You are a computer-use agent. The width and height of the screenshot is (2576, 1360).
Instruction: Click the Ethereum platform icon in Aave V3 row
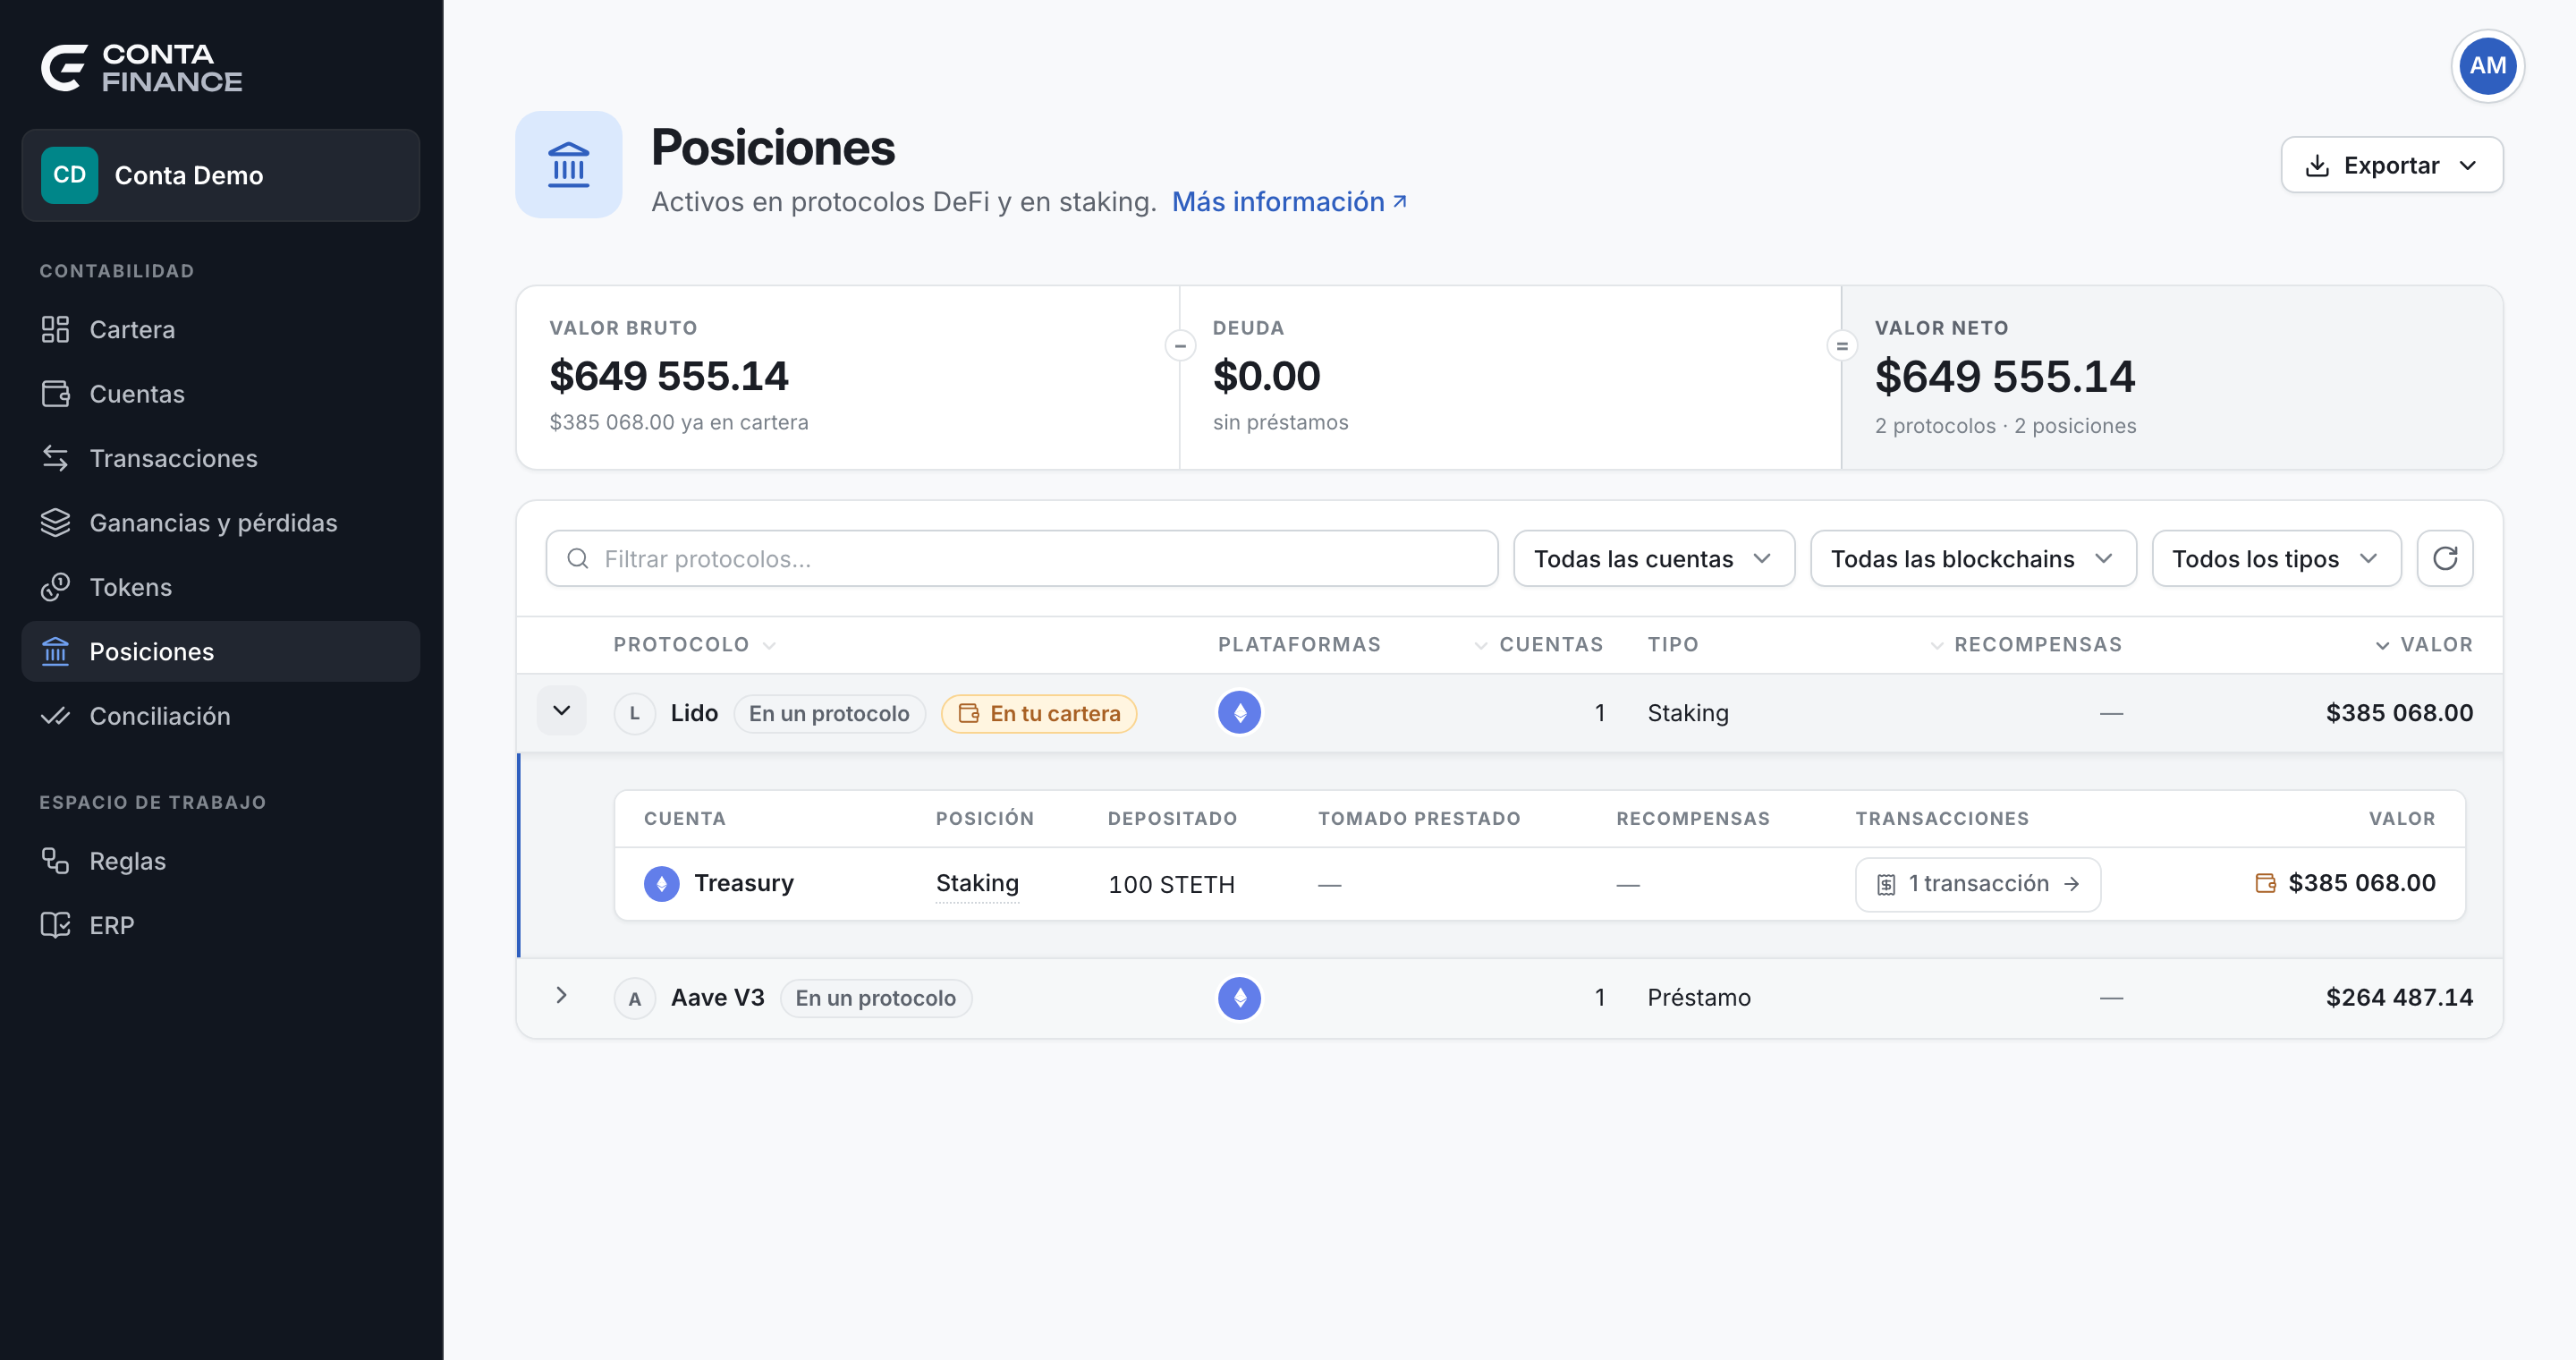tap(1239, 997)
